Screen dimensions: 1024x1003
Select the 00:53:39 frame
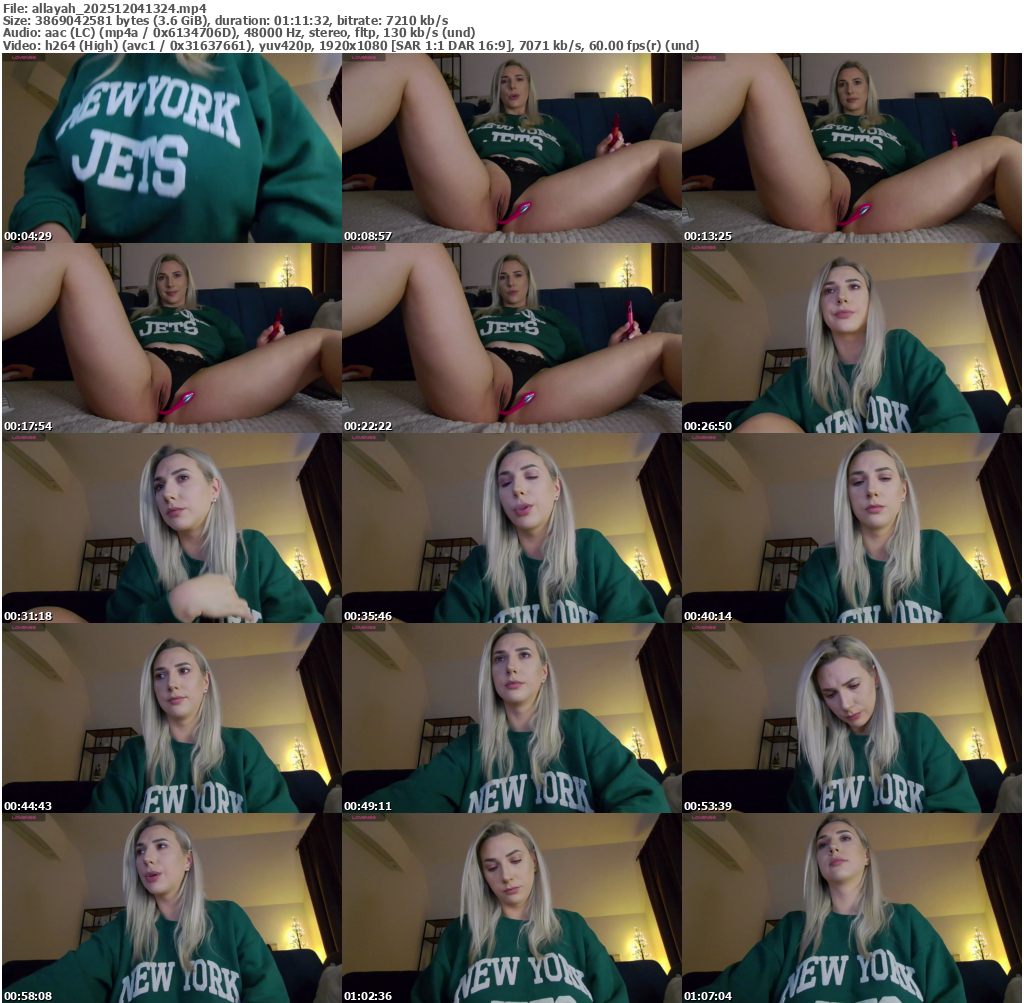(852, 718)
